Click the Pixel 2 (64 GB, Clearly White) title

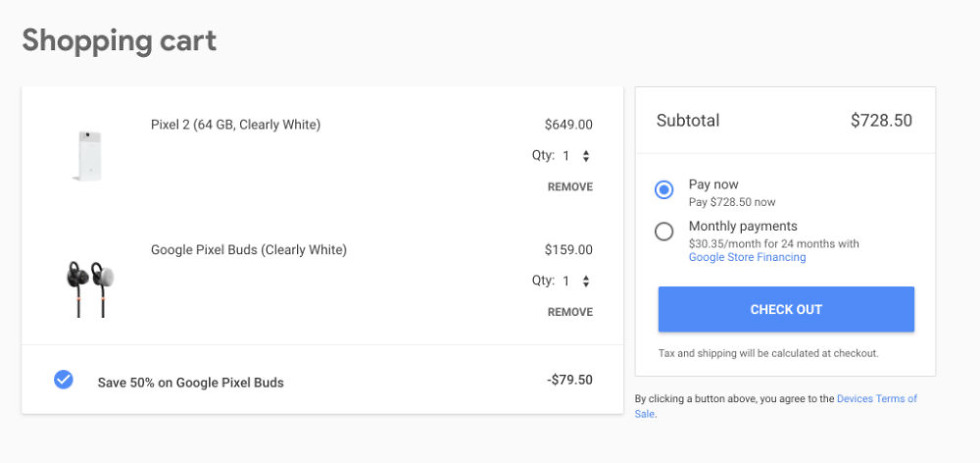pos(235,125)
